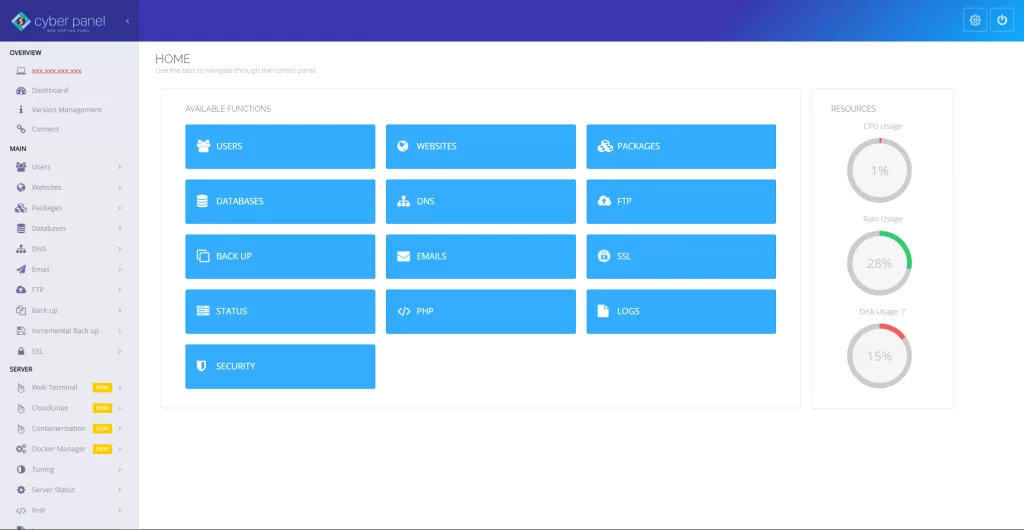
Task: Expand the Incremental Back up chevron
Action: pyautogui.click(x=120, y=331)
